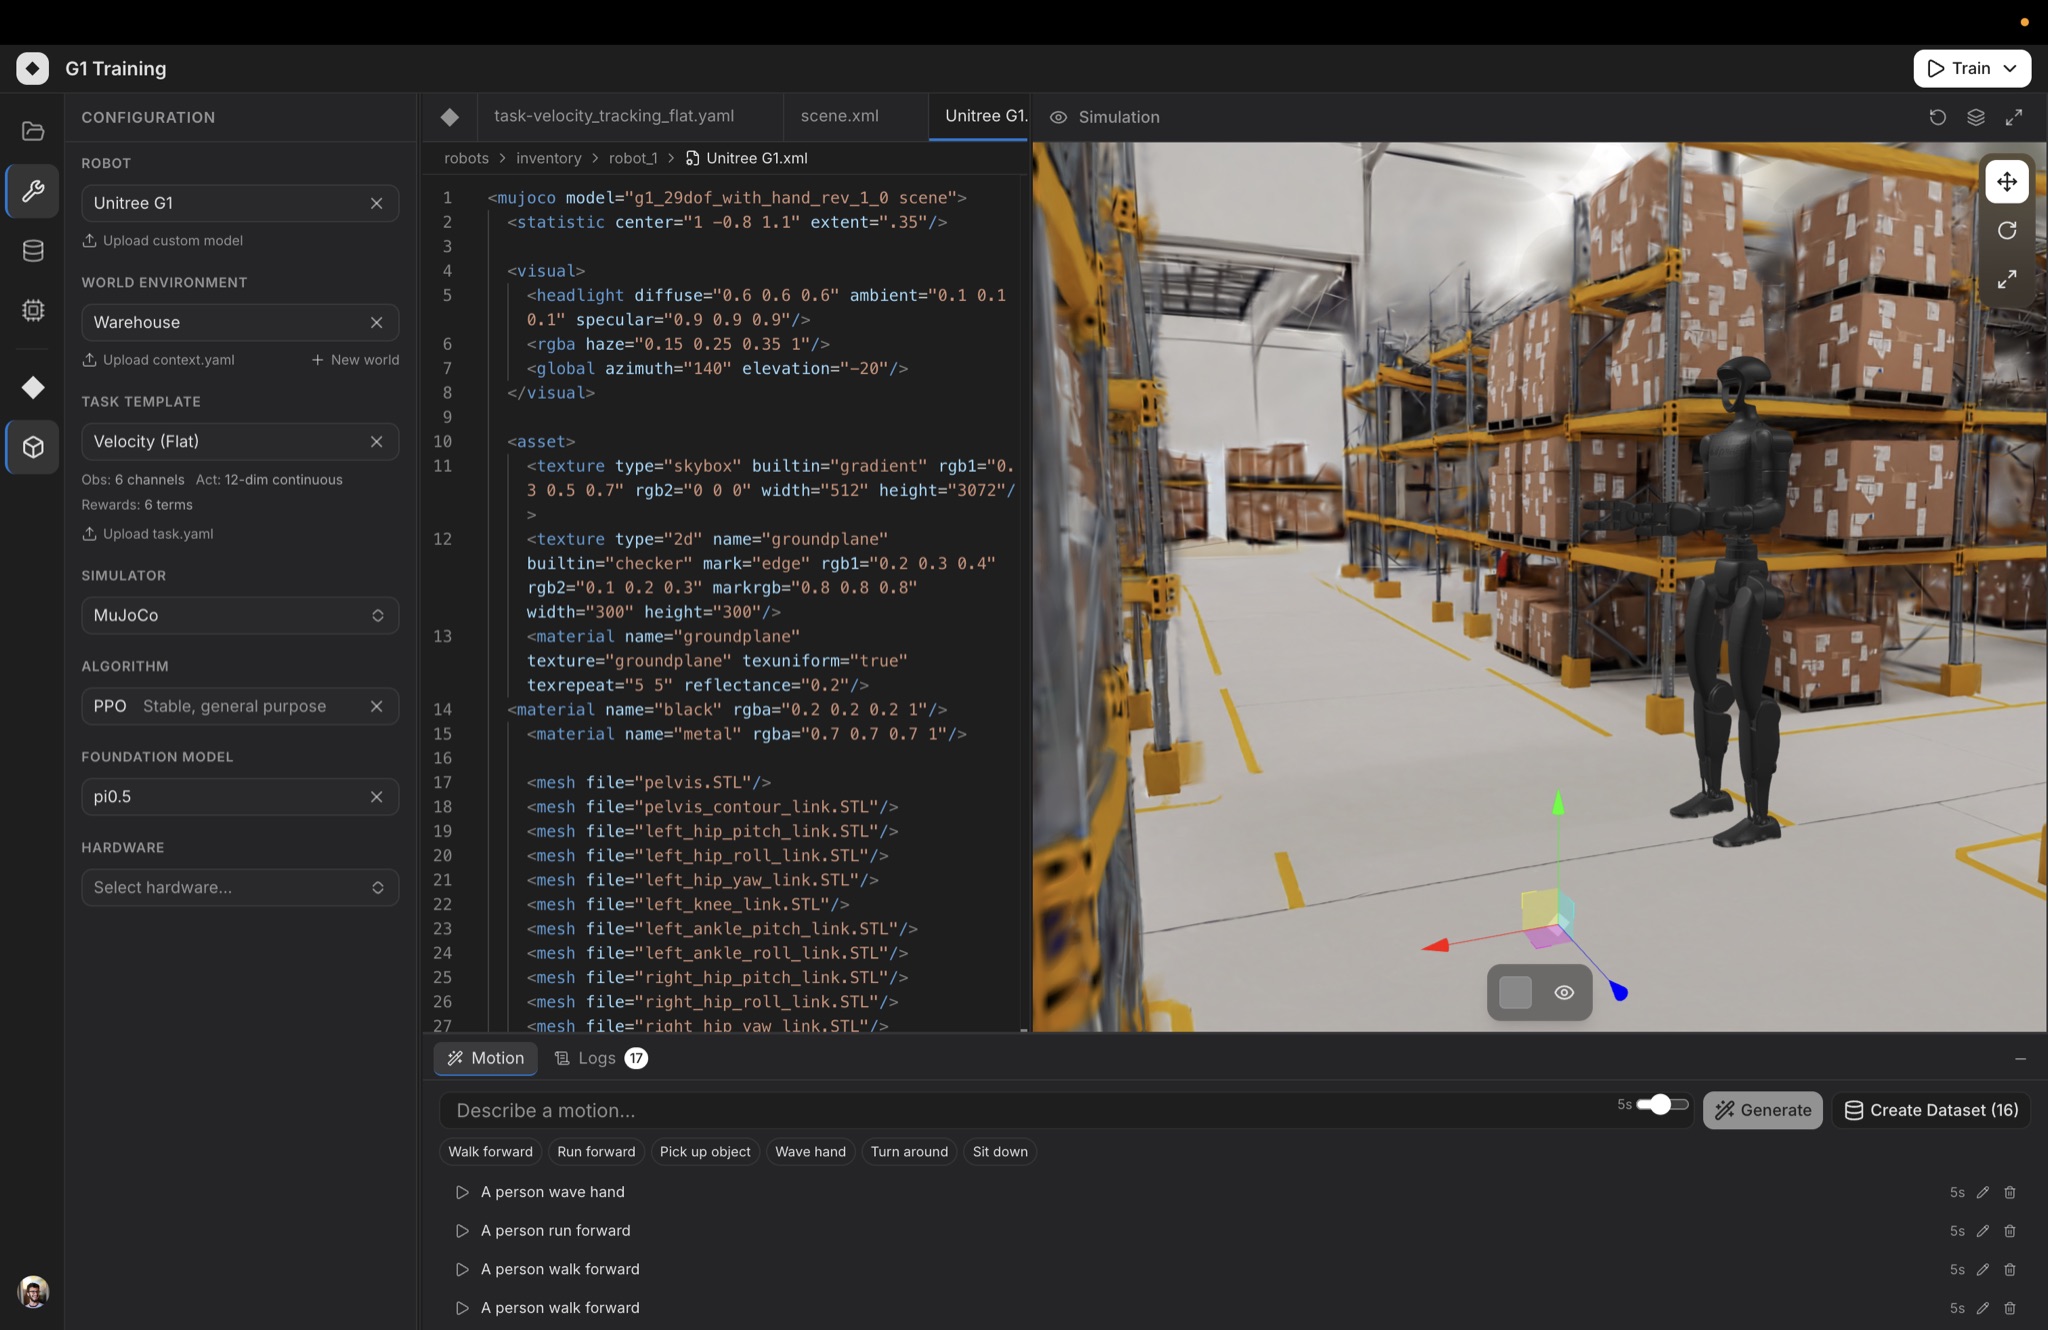Open the hardware chip panel in sidebar
This screenshot has height=1330, width=2048.
[33, 310]
